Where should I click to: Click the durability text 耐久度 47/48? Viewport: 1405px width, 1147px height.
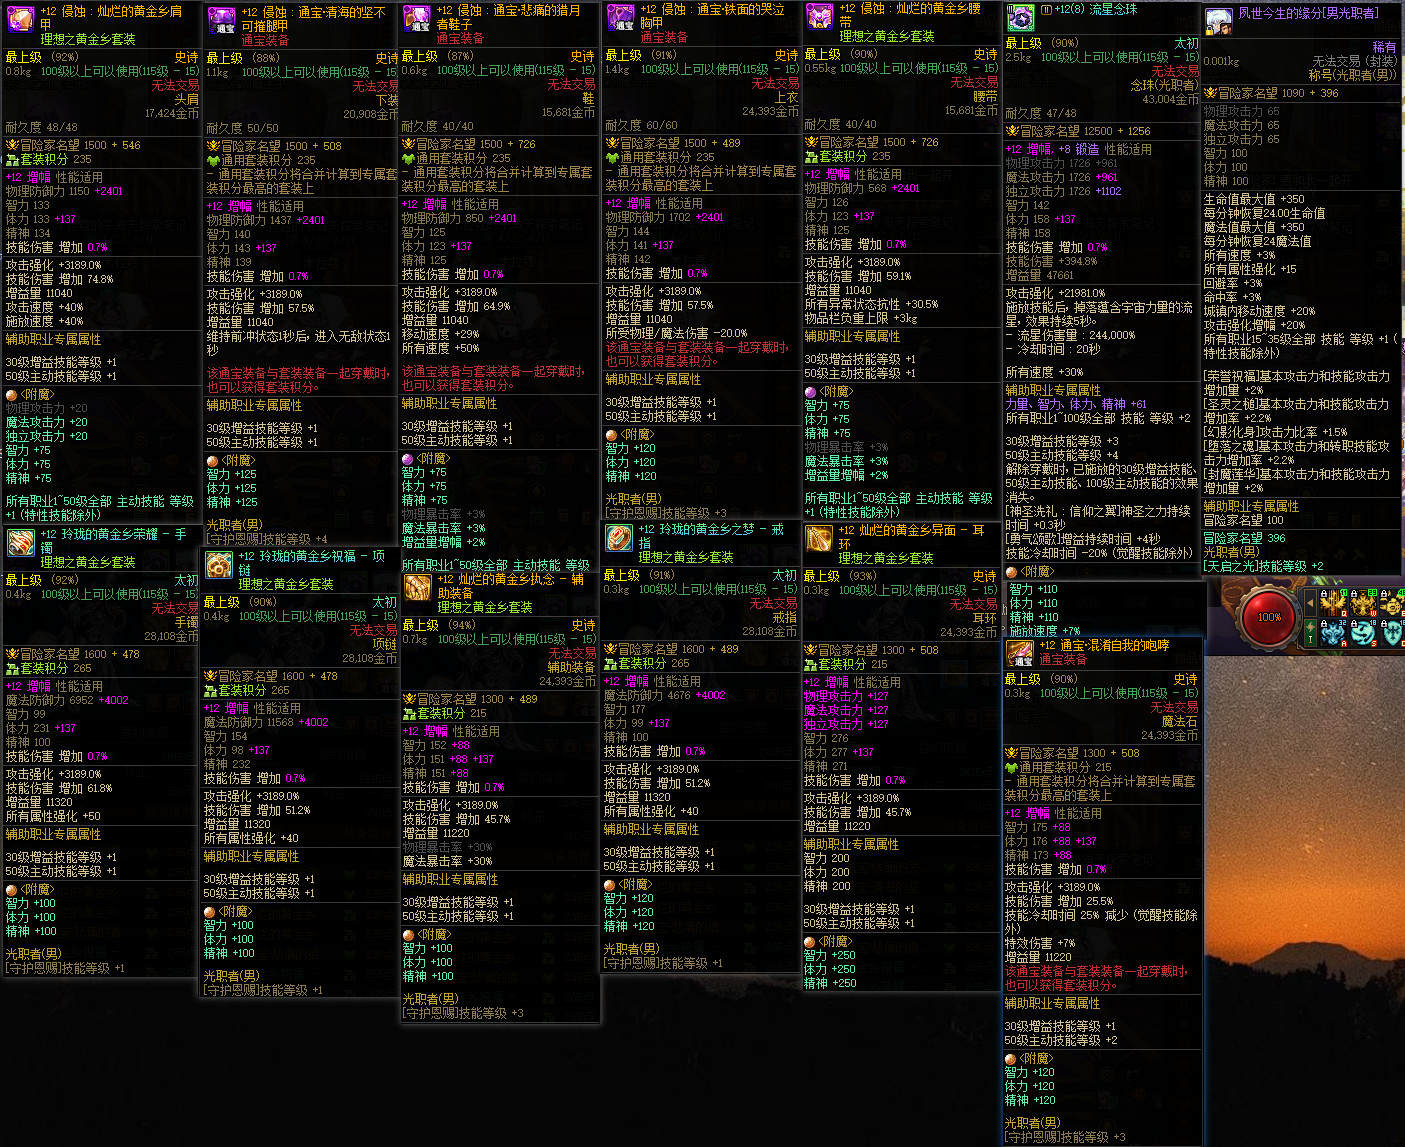tap(1041, 113)
